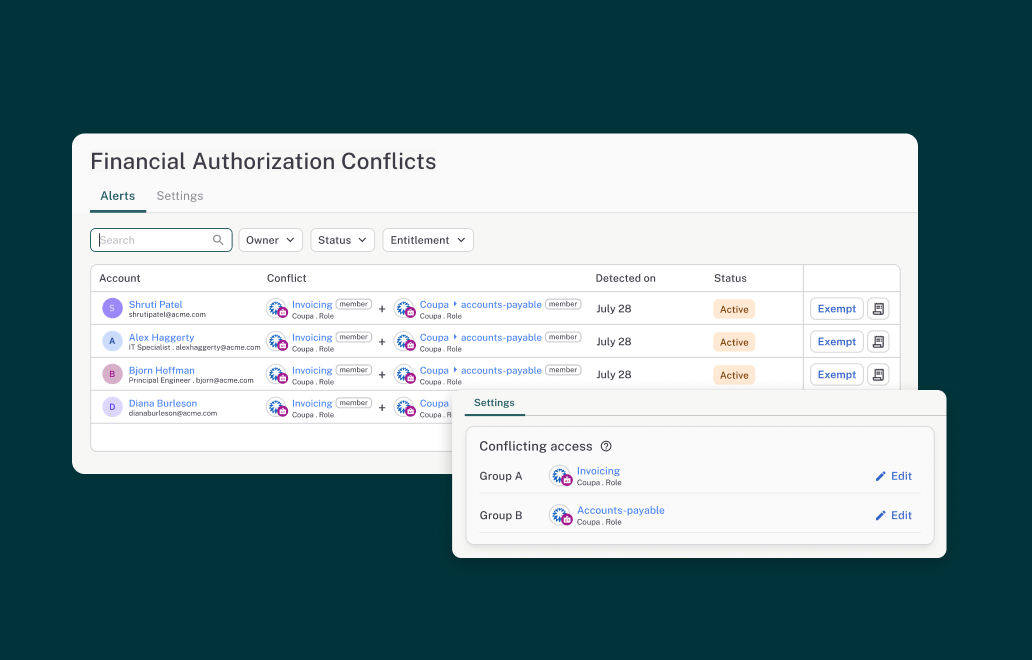1032x660 pixels.
Task: Click Coupa Invoicing icon in Shruti Patel's row
Action: pyautogui.click(x=277, y=309)
